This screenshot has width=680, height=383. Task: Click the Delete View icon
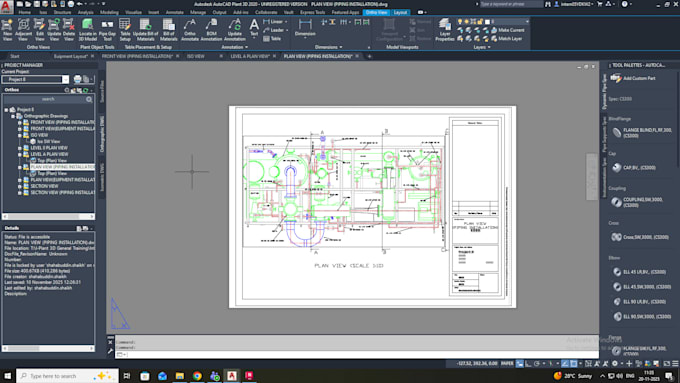coord(69,30)
